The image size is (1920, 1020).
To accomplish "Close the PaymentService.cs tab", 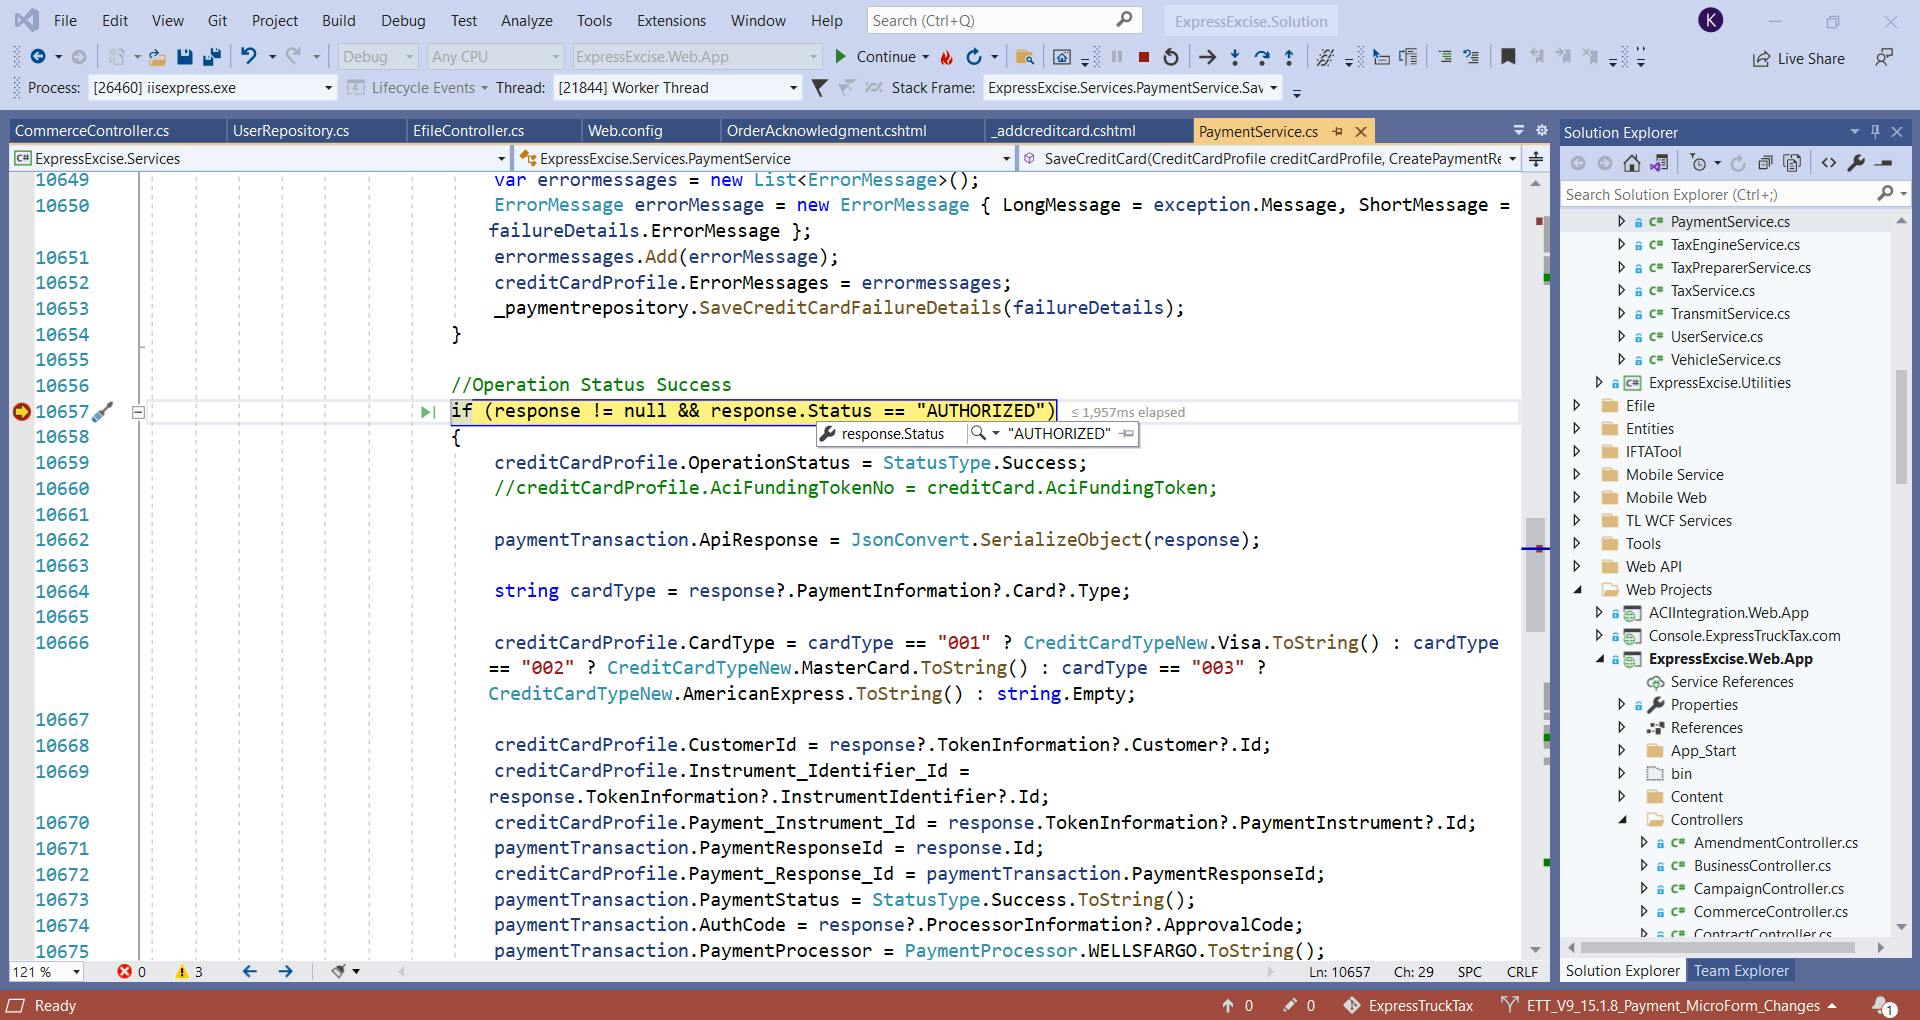I will coord(1361,131).
